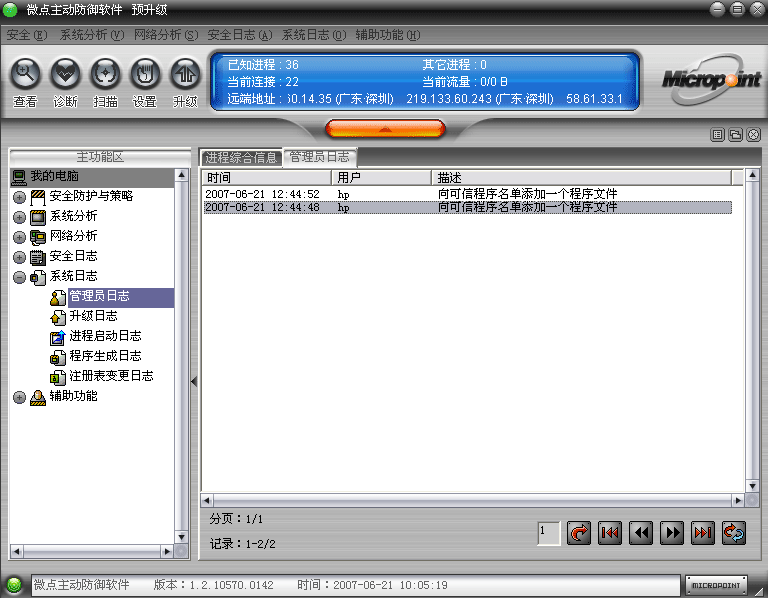Viewport: 768px width, 598px height.
Task: Click the 诊断 heart diagnose icon
Action: 65,74
